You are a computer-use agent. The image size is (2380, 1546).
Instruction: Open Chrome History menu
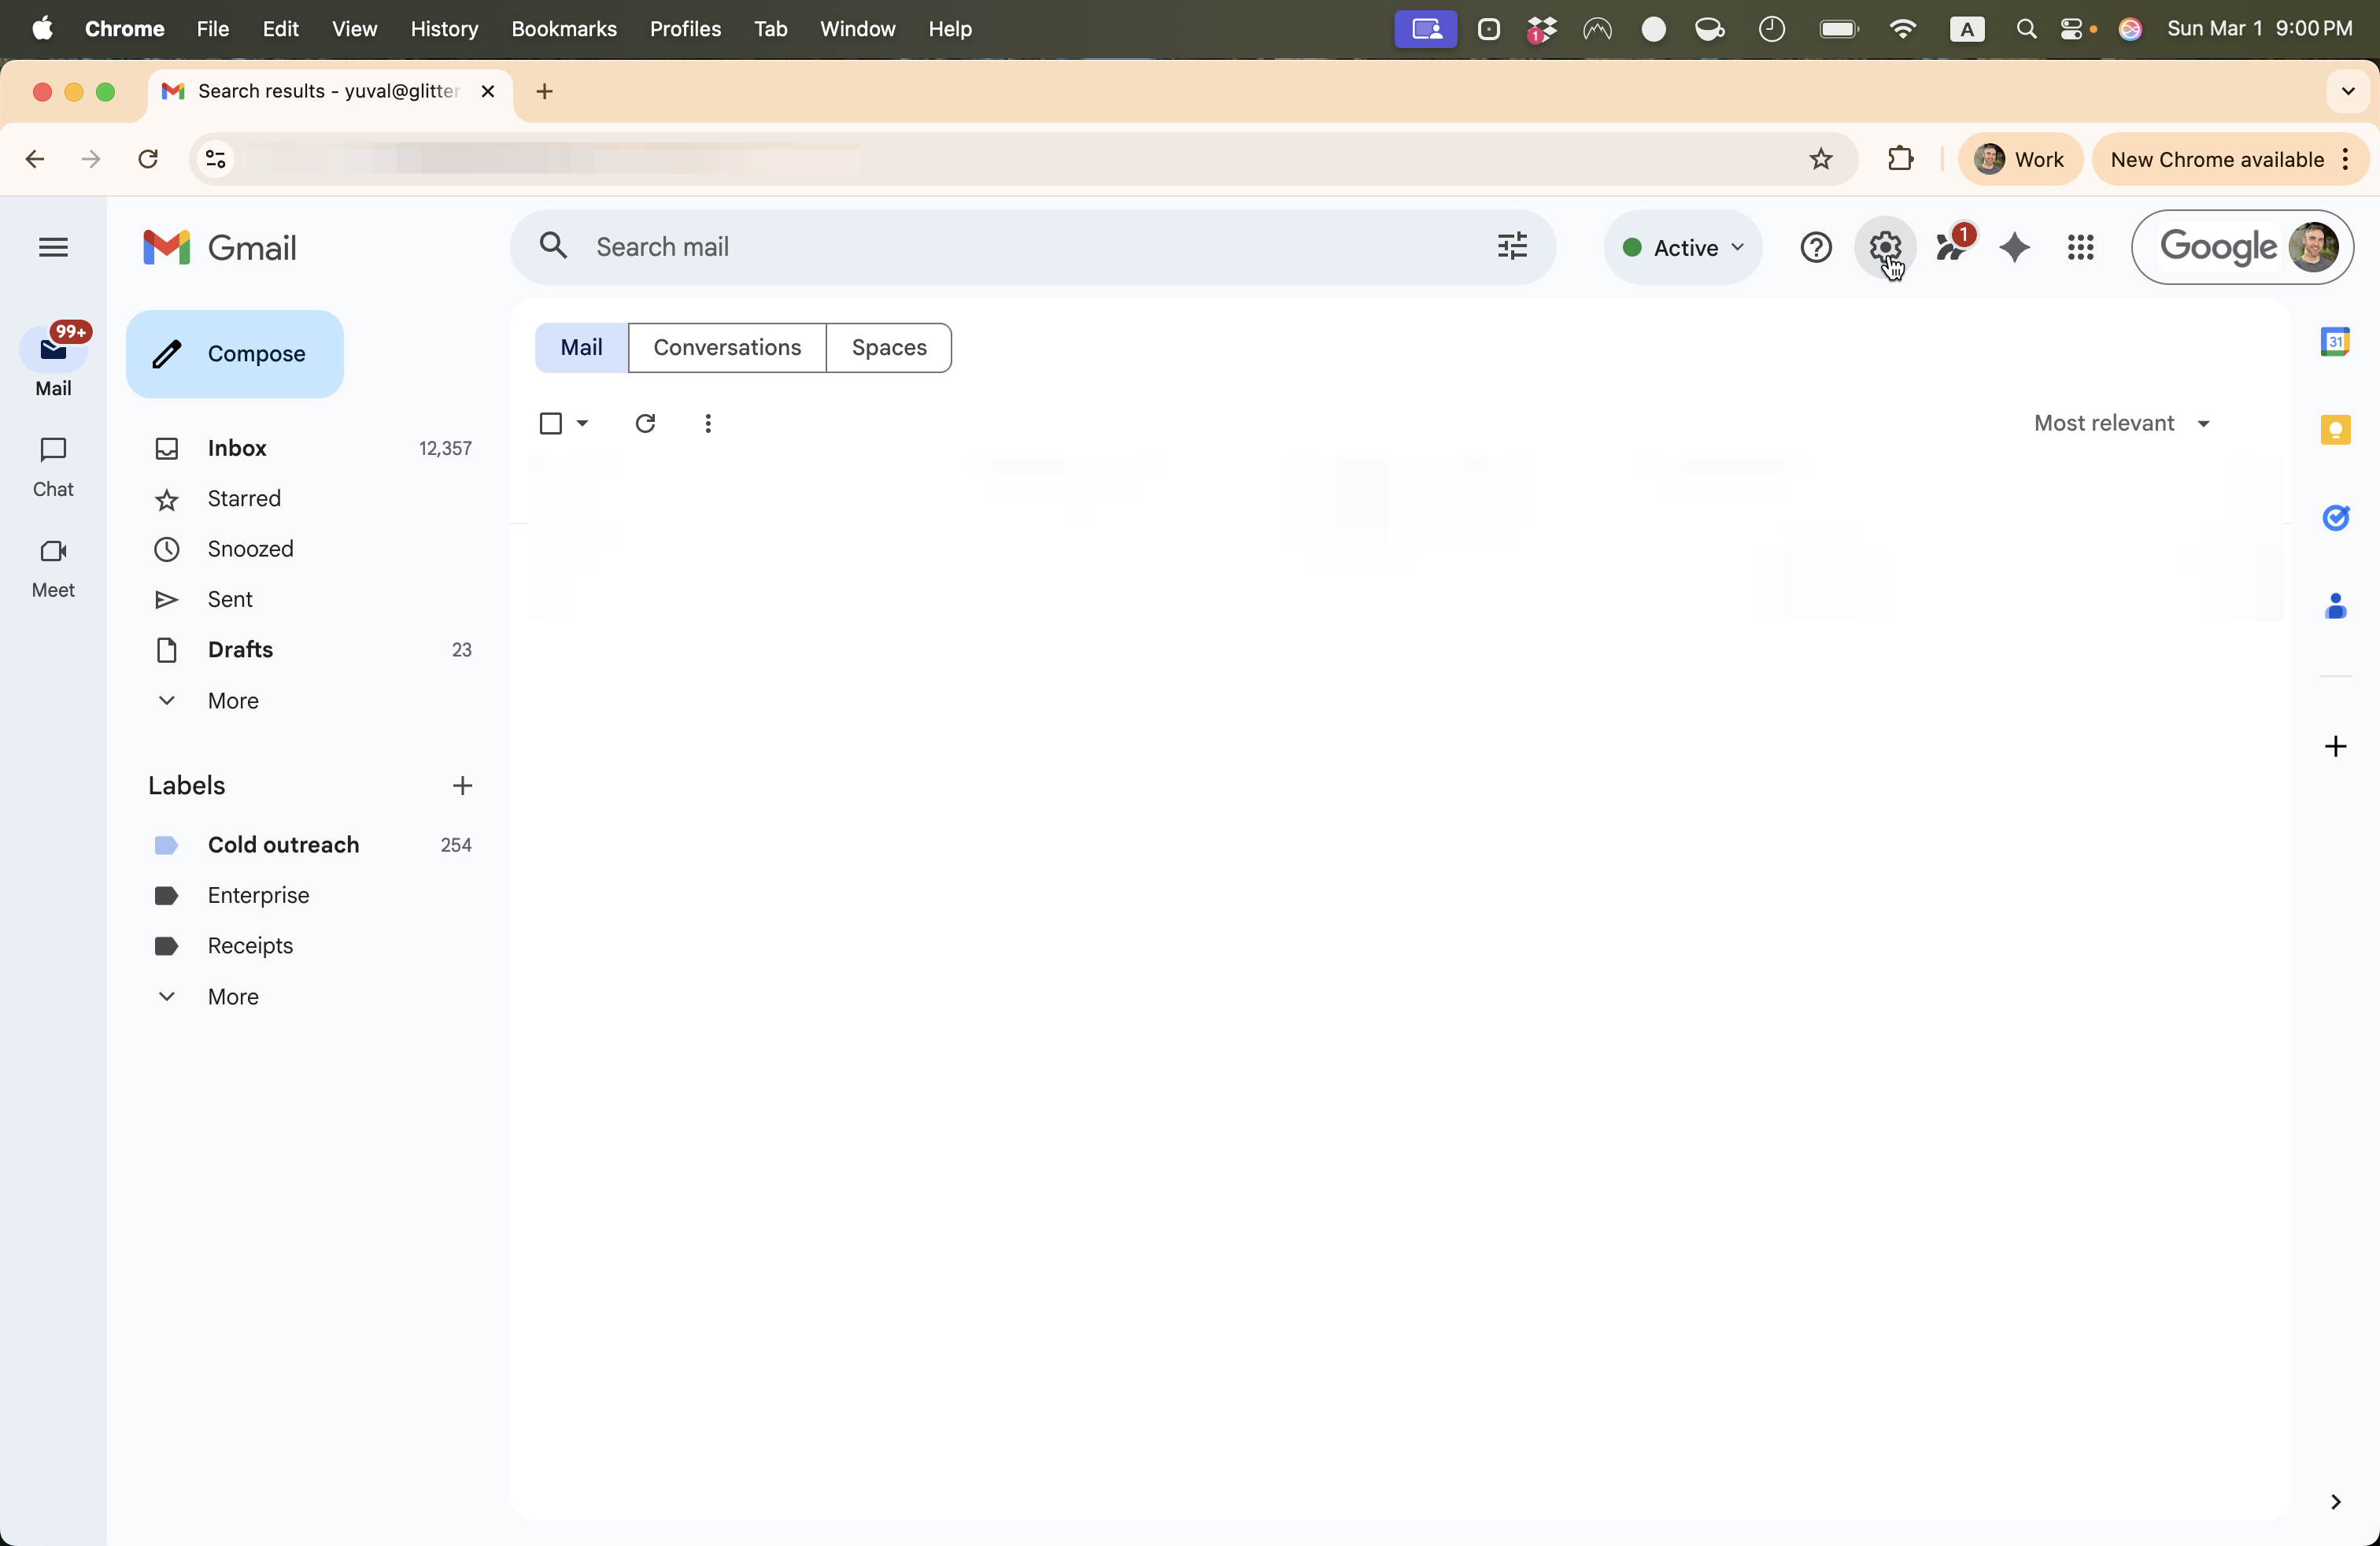tap(444, 29)
